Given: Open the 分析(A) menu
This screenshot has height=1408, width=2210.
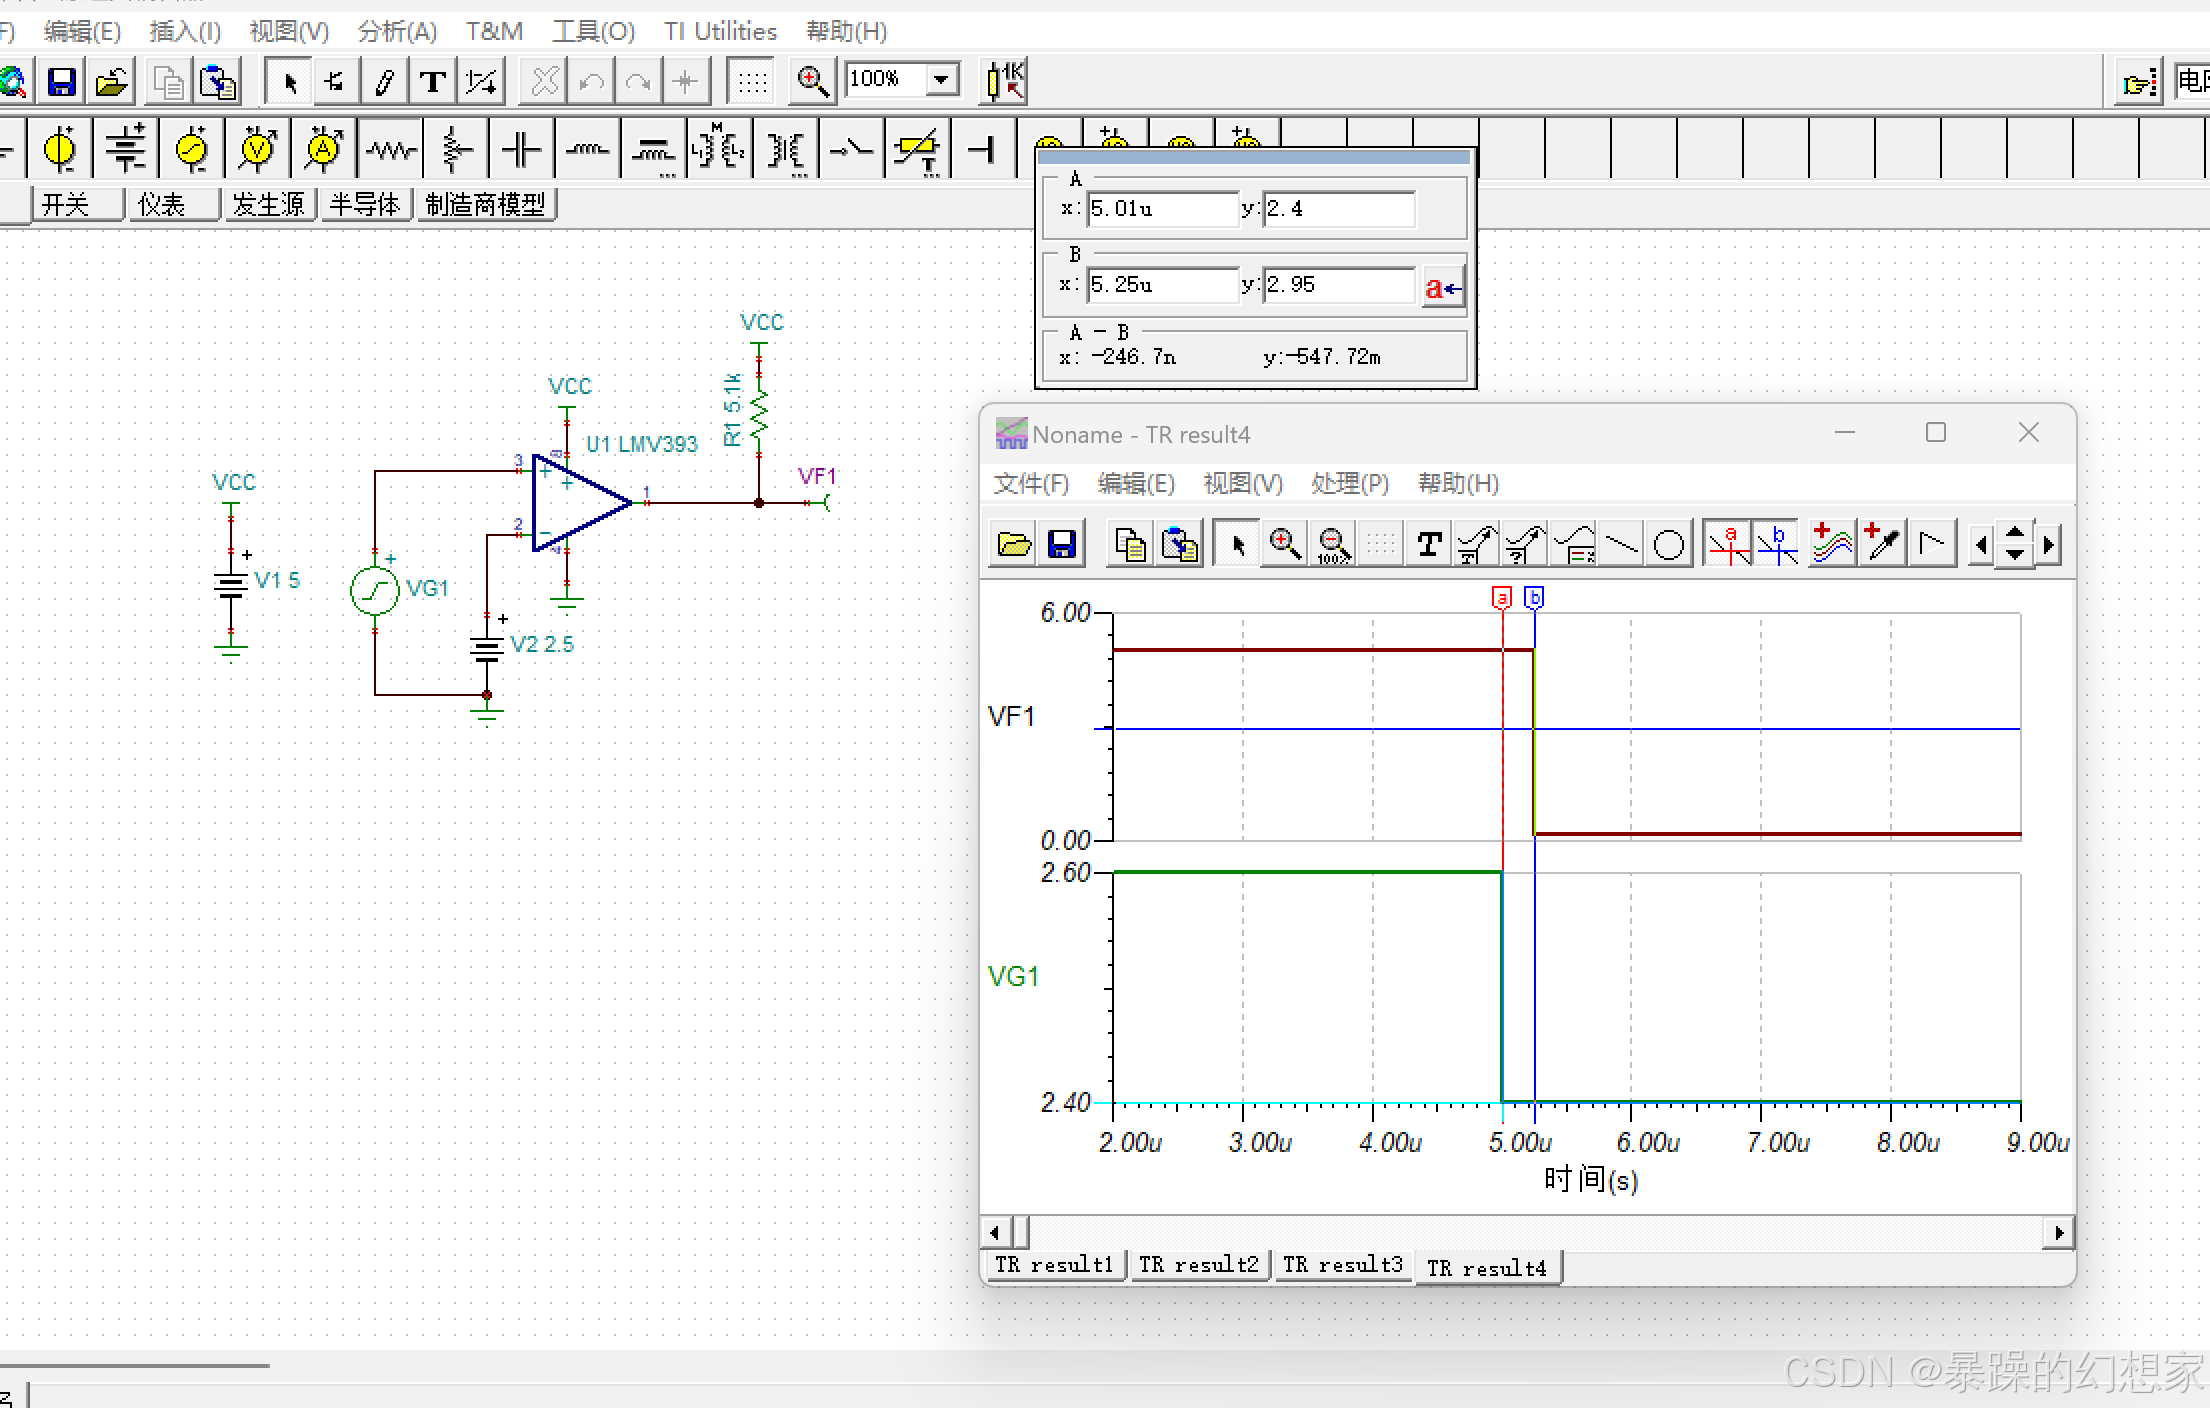Looking at the screenshot, I should (397, 31).
